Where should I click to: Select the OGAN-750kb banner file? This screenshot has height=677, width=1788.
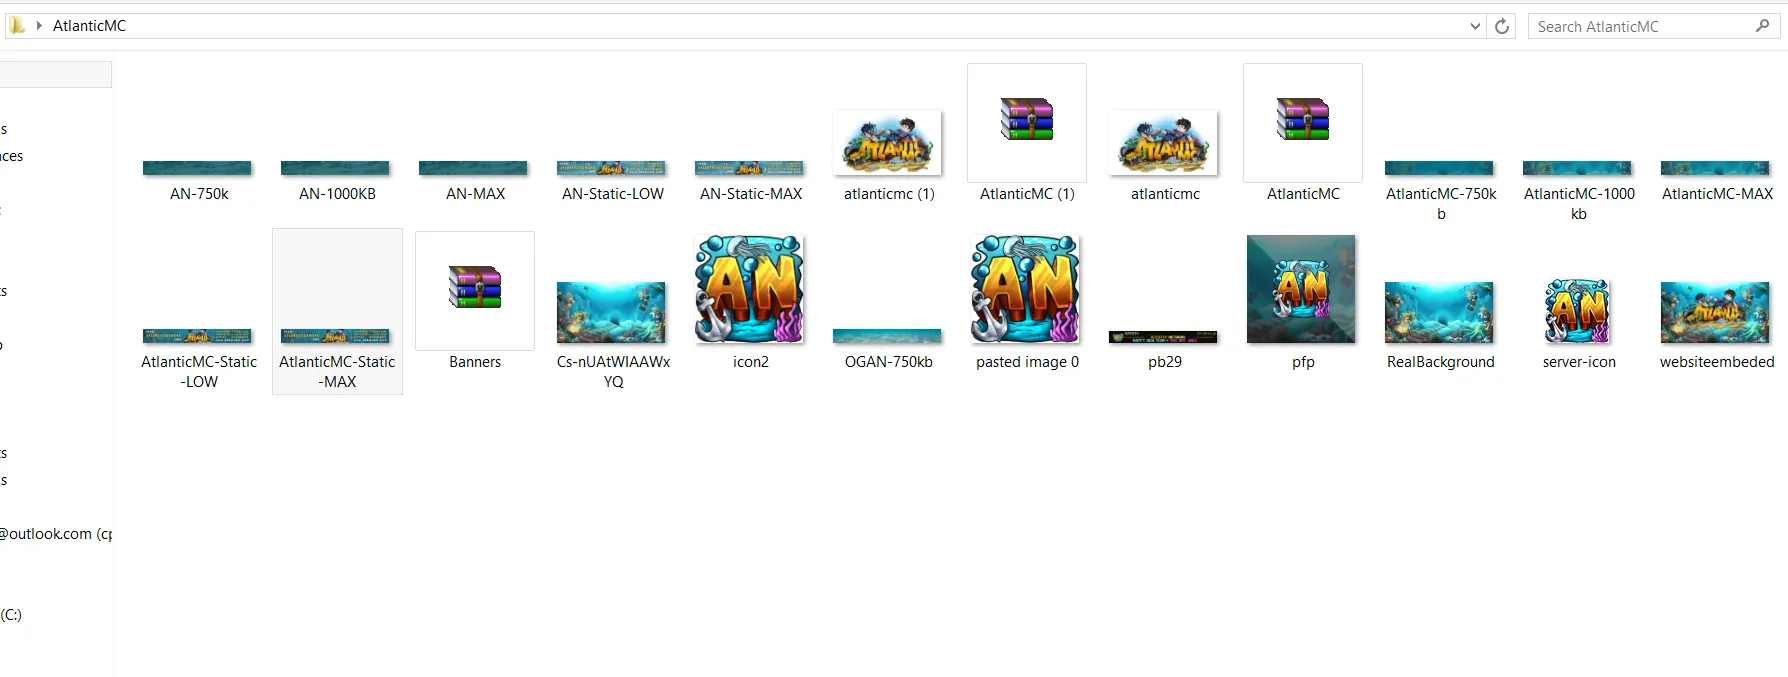coord(888,336)
